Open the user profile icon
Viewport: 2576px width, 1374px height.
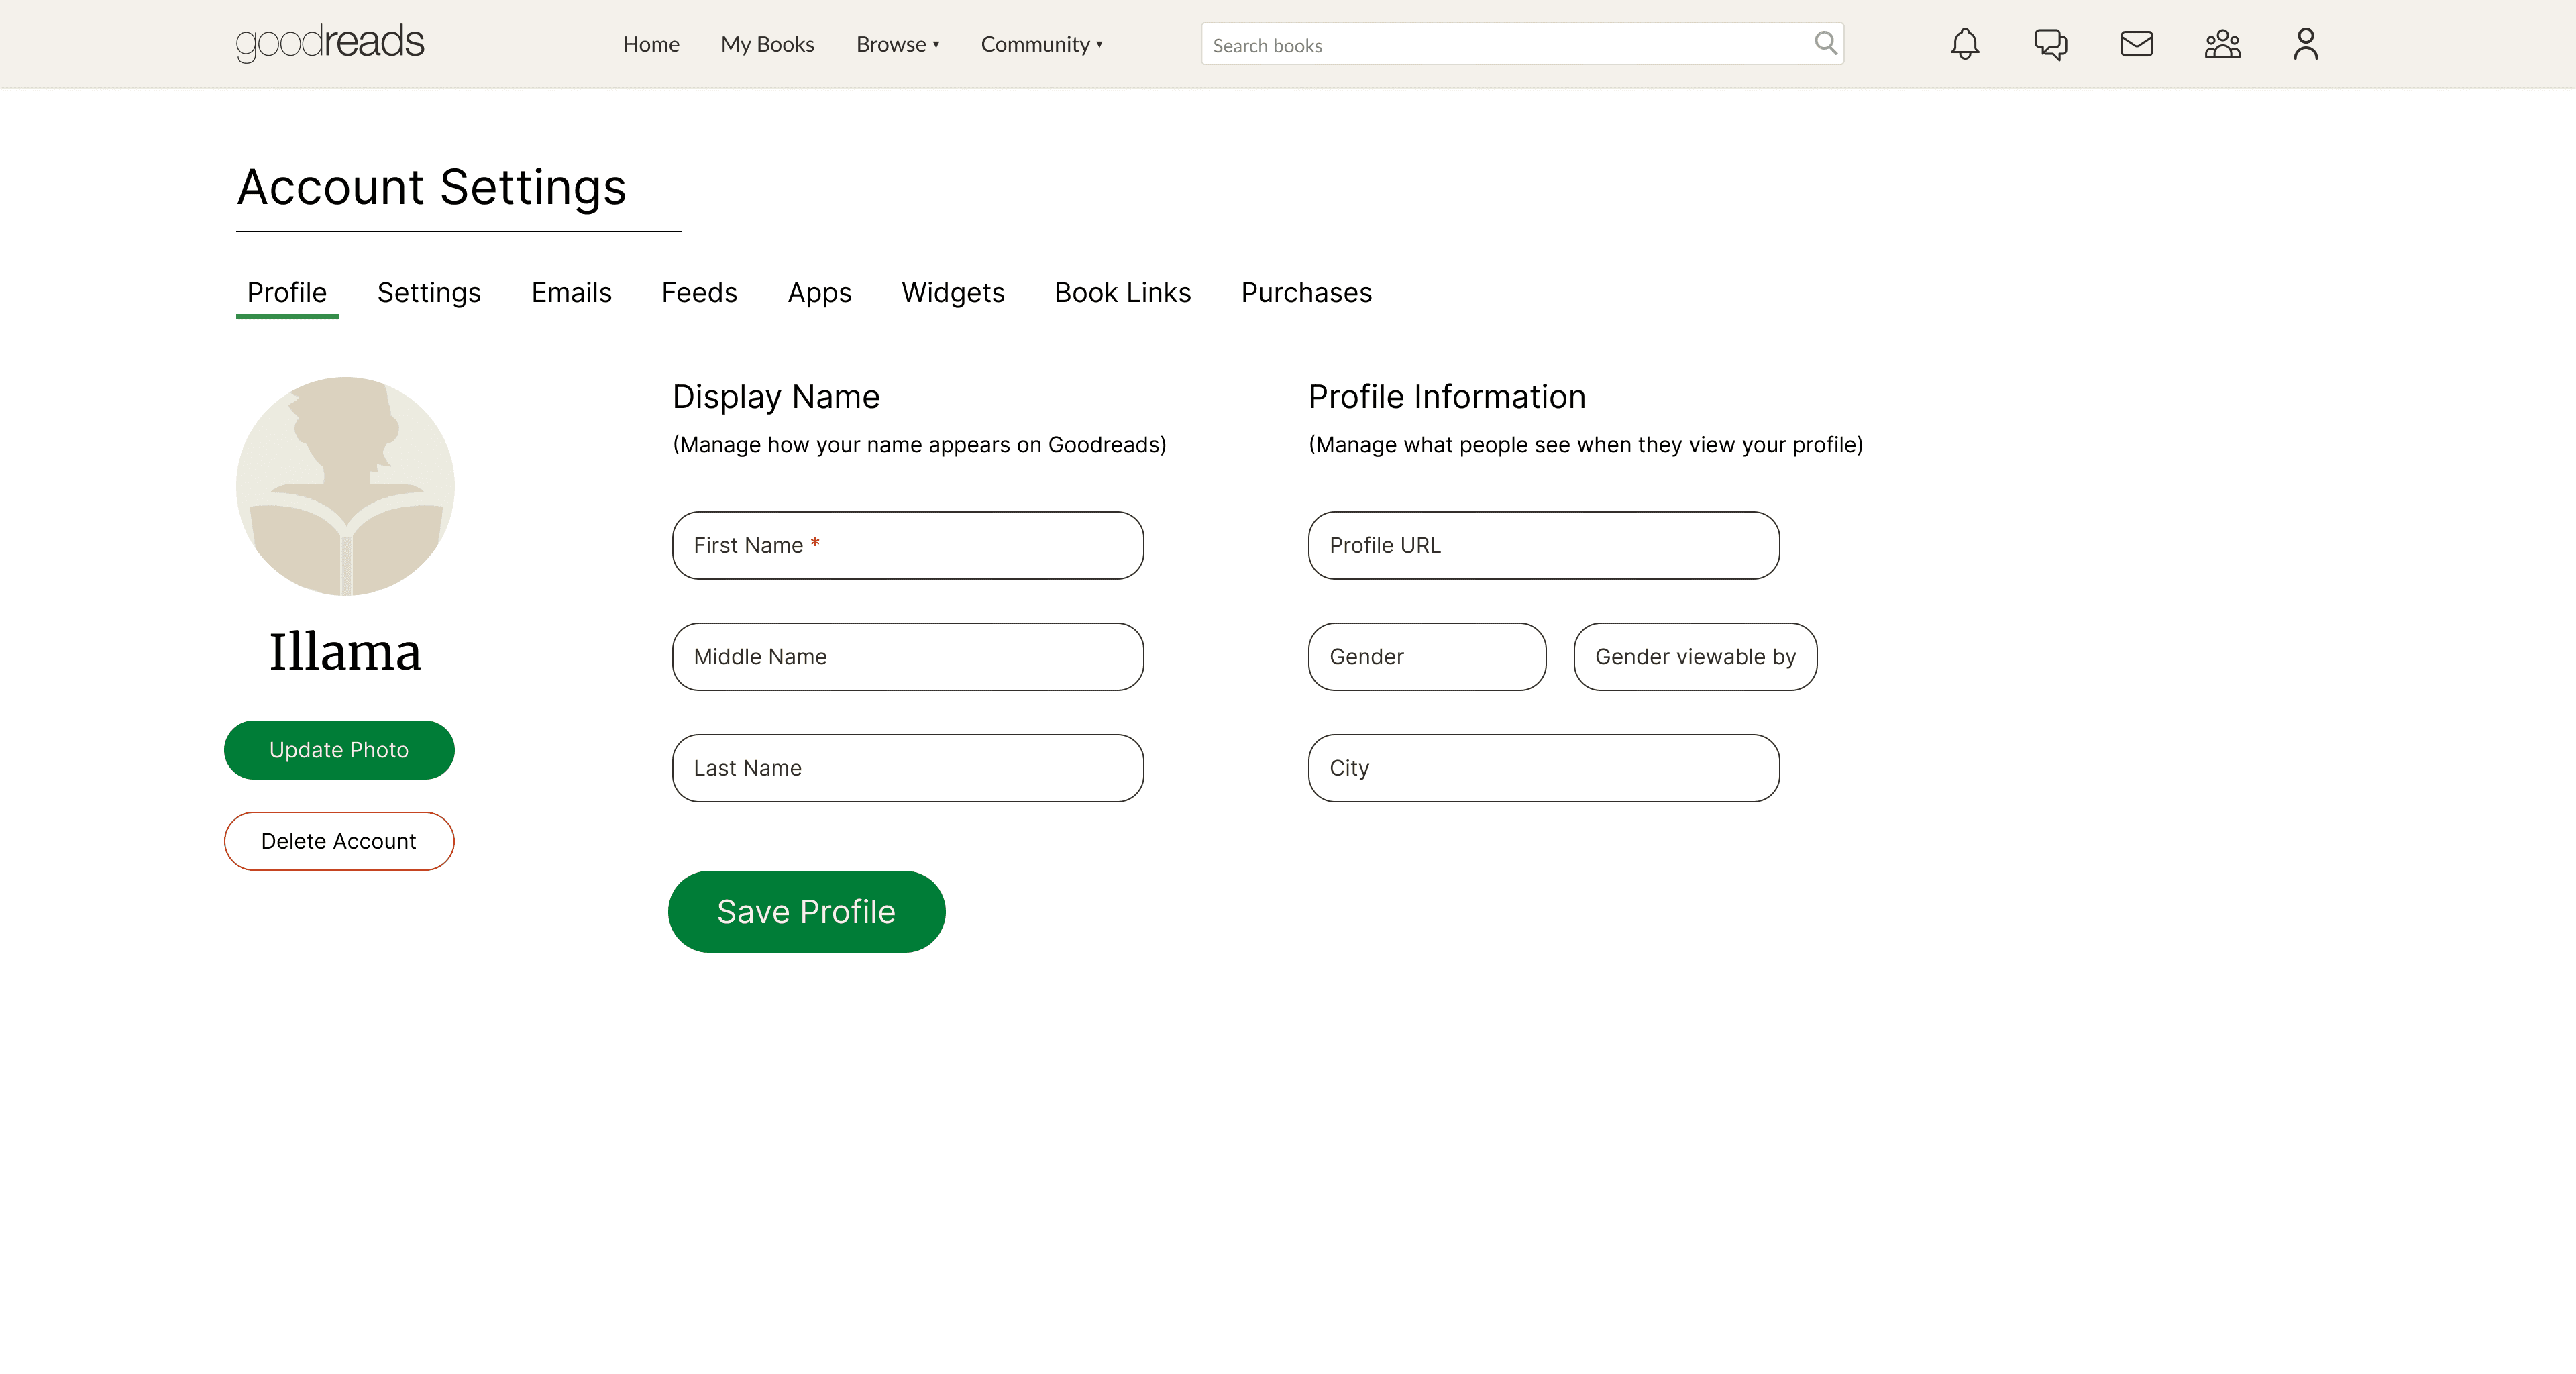[2305, 44]
